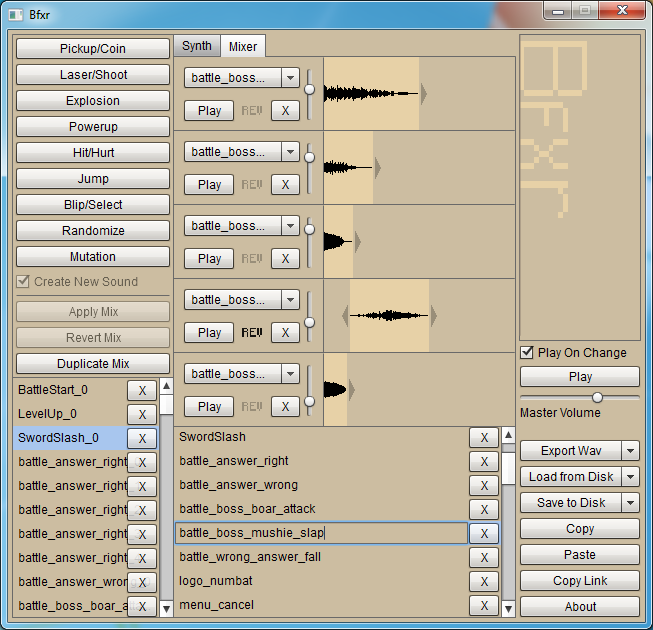
Task: Open the About dialog
Action: (580, 607)
